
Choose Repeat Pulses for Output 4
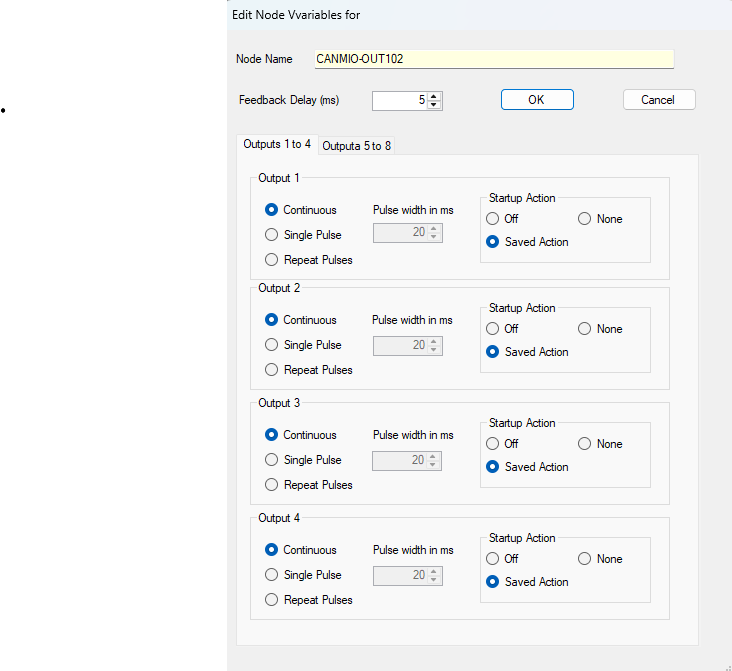pos(272,600)
